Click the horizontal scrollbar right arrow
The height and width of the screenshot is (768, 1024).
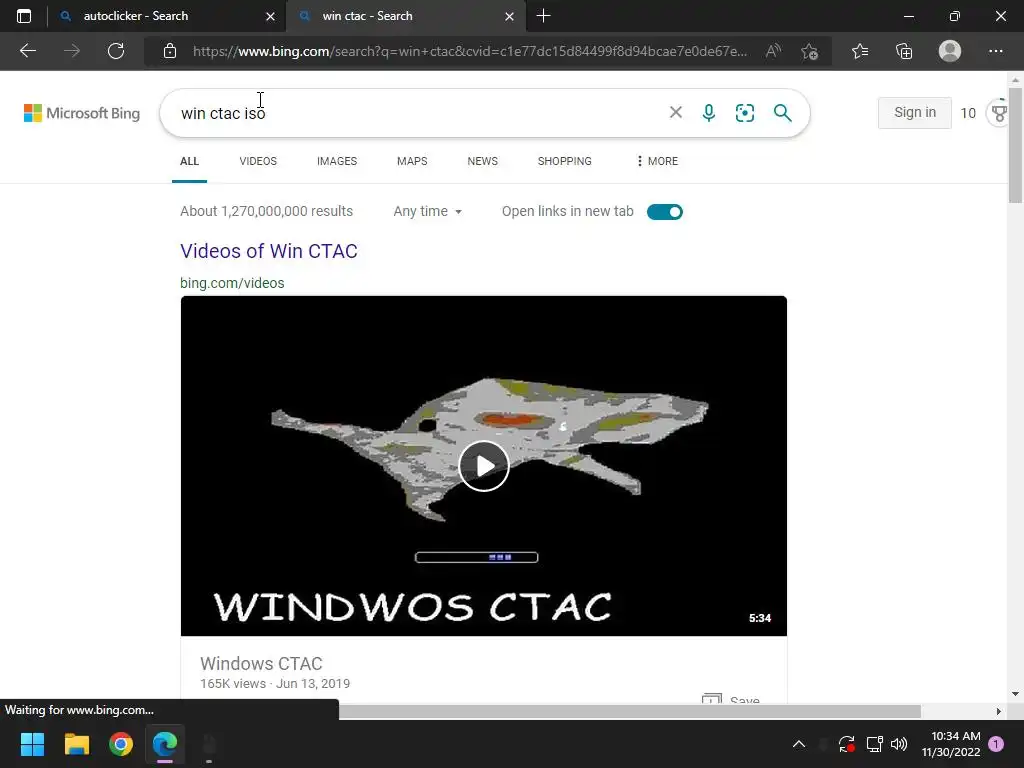click(x=999, y=711)
